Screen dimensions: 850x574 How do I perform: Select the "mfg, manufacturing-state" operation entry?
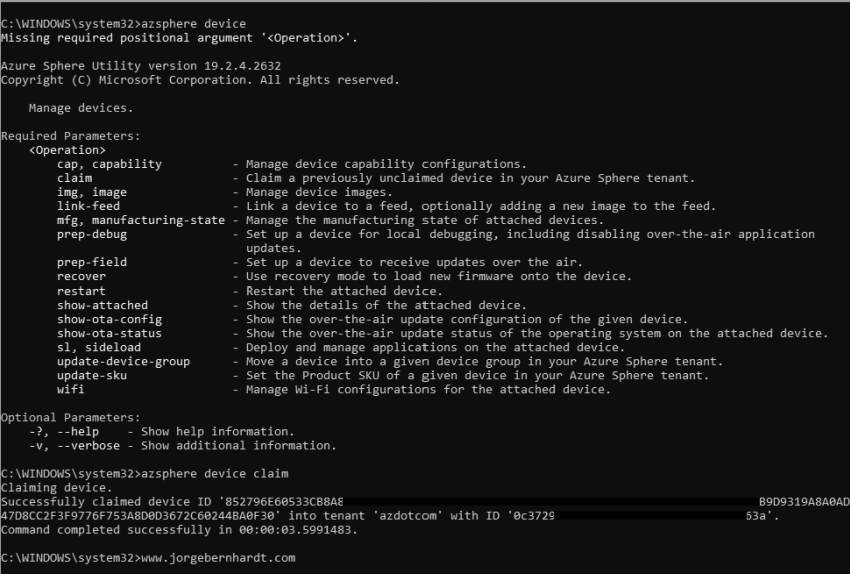[x=141, y=220]
